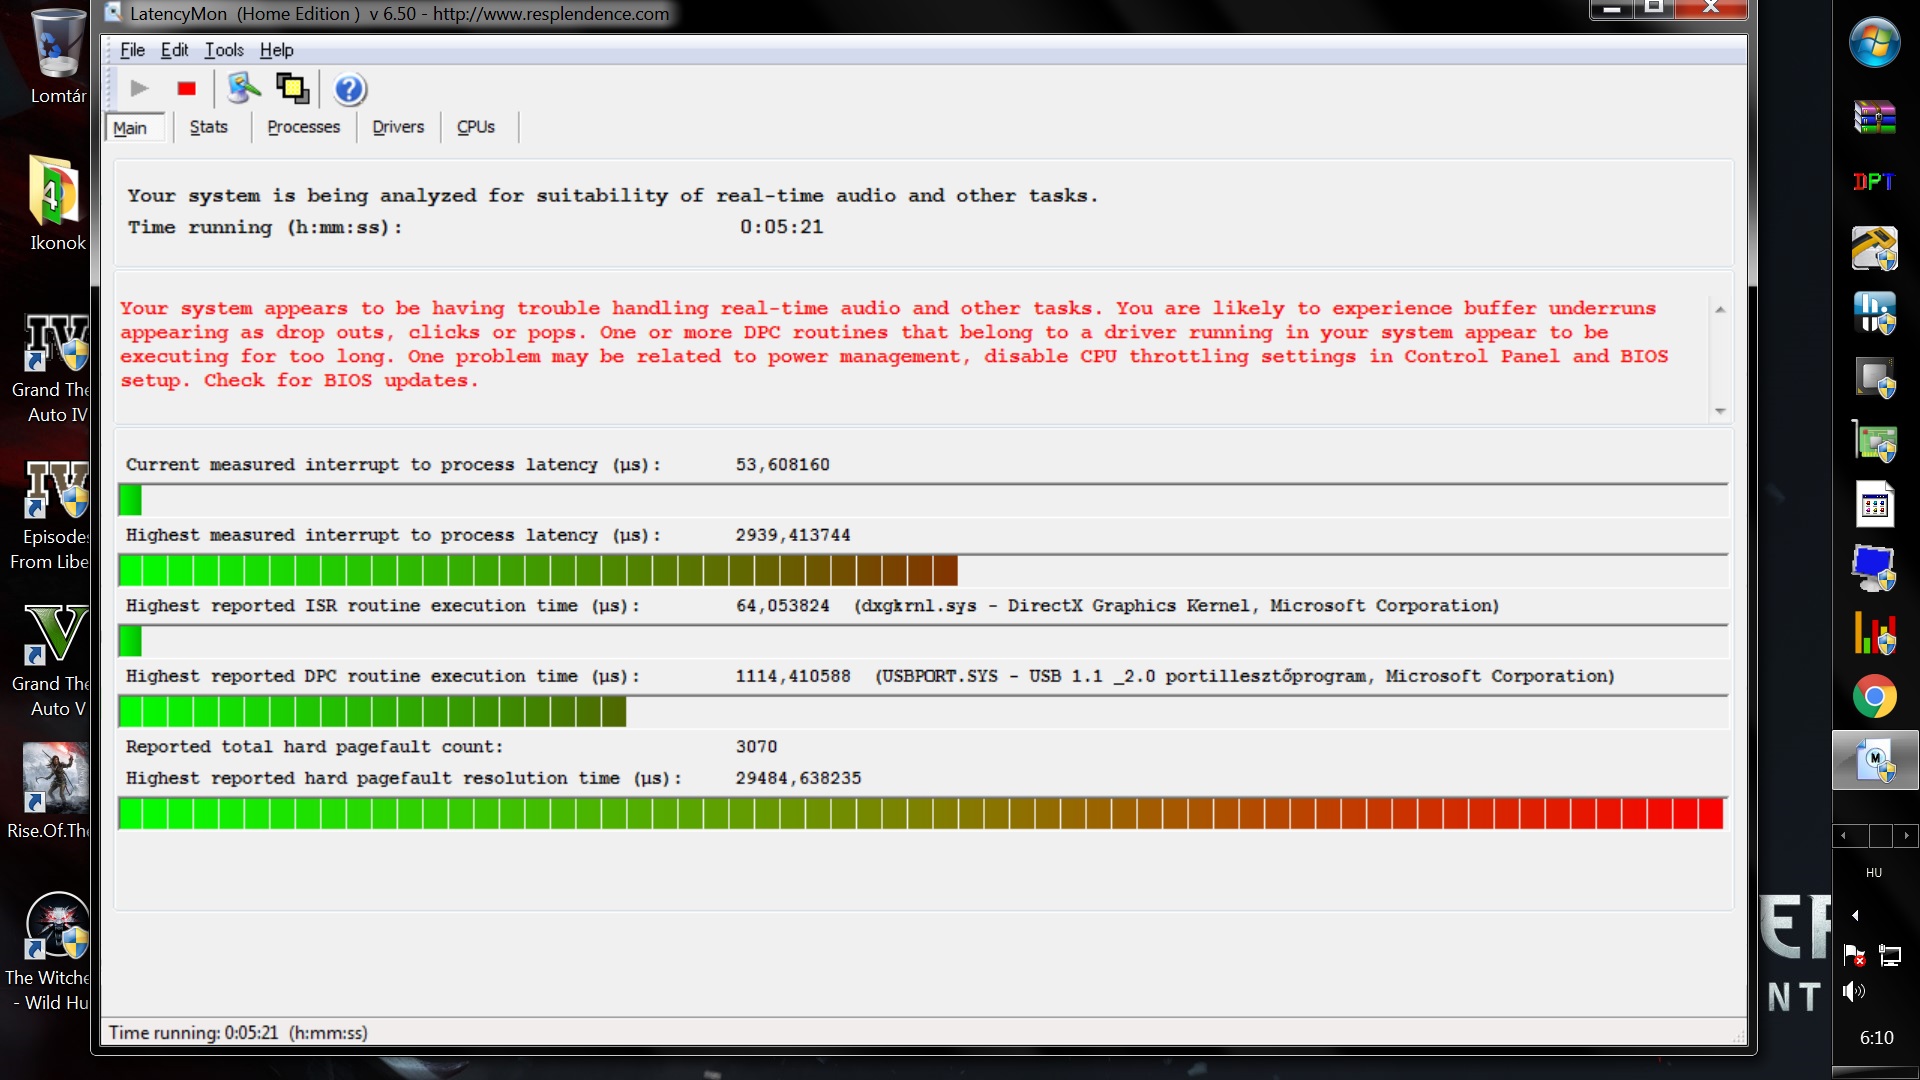Switch to the Stats tab
The width and height of the screenshot is (1920, 1080).
click(x=208, y=127)
